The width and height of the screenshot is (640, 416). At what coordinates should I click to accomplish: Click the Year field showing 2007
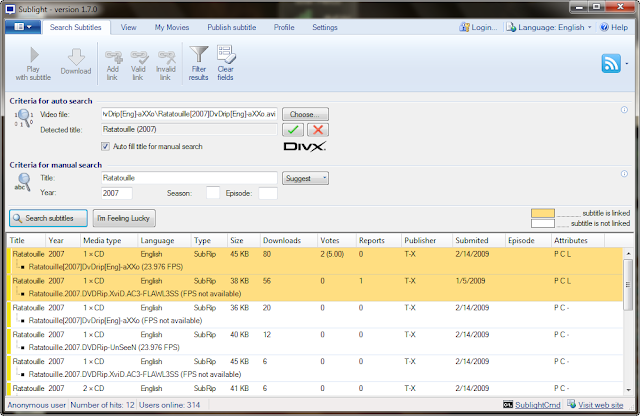(x=117, y=193)
